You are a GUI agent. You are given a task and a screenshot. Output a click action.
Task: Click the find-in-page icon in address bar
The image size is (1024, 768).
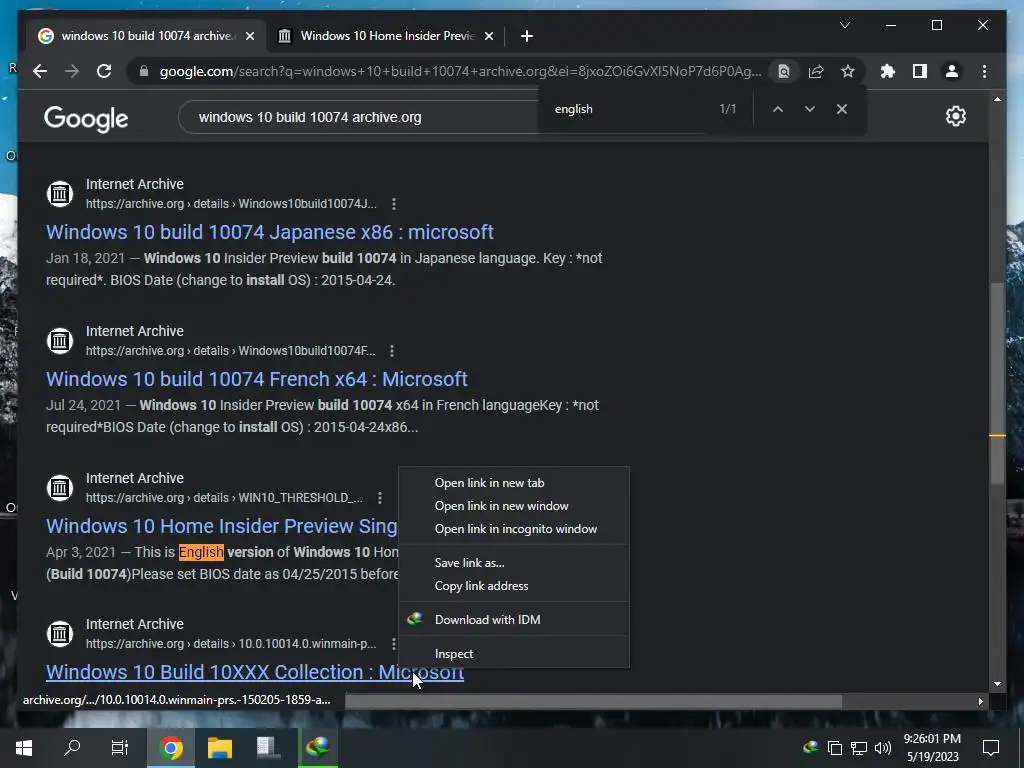(784, 71)
